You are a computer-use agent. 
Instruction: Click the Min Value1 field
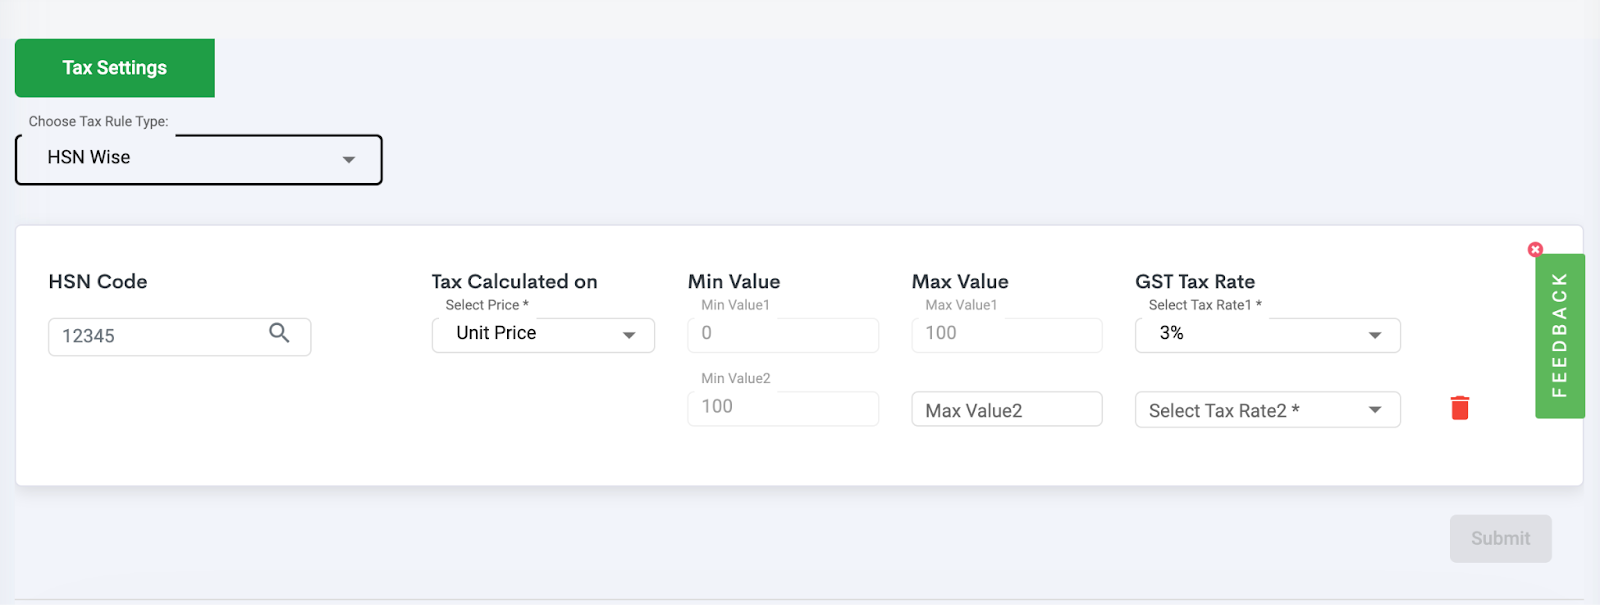pos(783,335)
